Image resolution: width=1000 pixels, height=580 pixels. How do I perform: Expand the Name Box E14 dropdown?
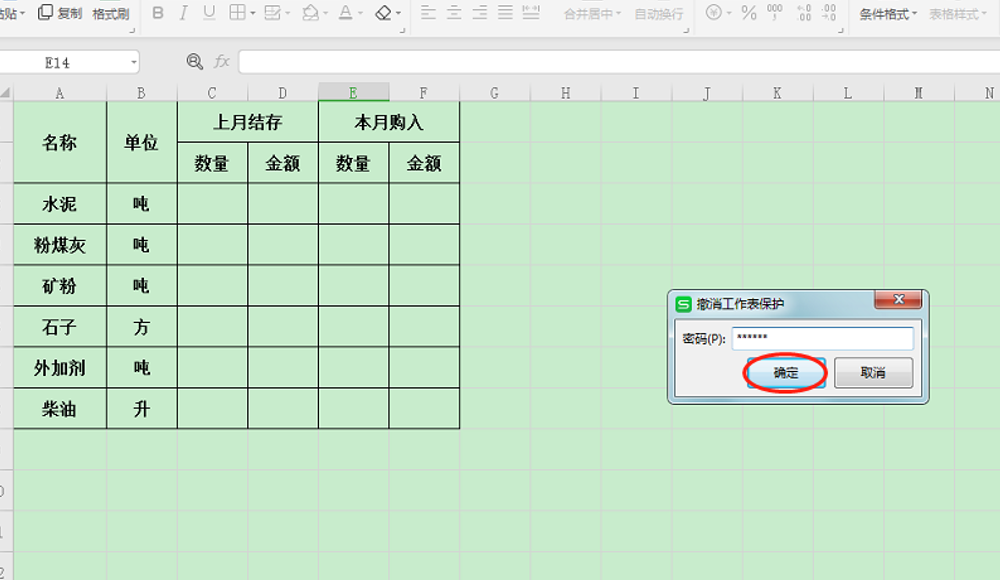[133, 63]
